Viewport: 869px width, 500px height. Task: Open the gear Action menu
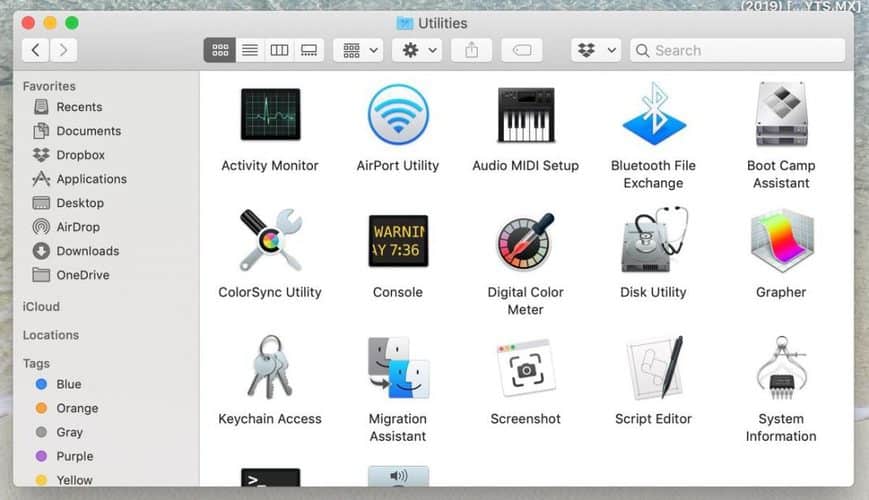[417, 50]
